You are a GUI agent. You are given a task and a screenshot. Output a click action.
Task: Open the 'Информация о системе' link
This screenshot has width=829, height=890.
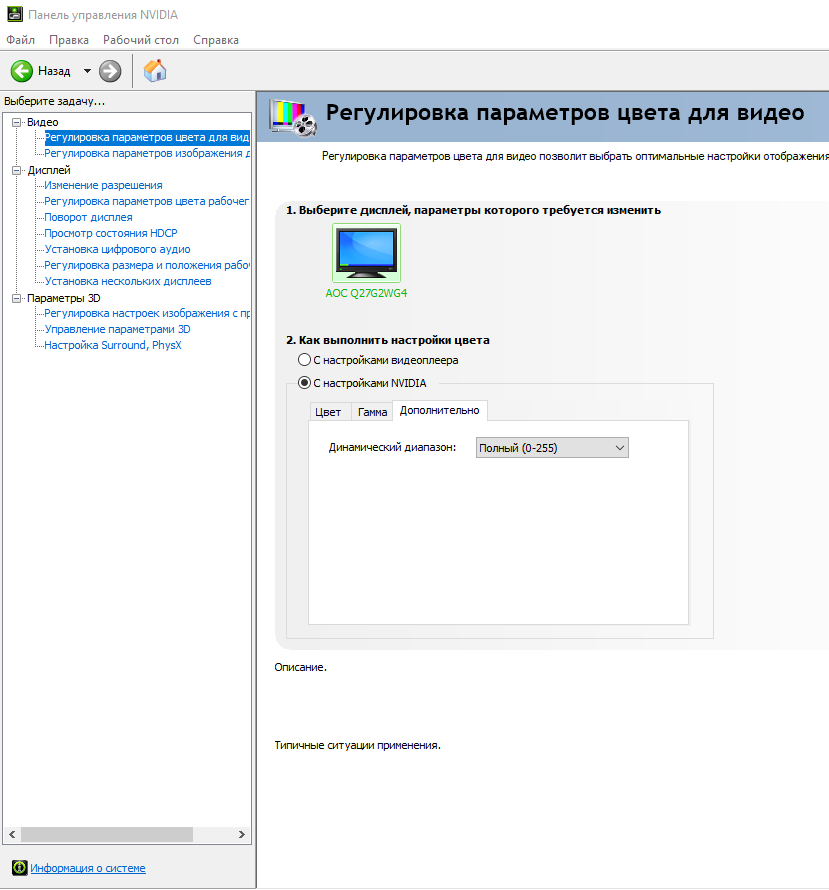pos(88,868)
